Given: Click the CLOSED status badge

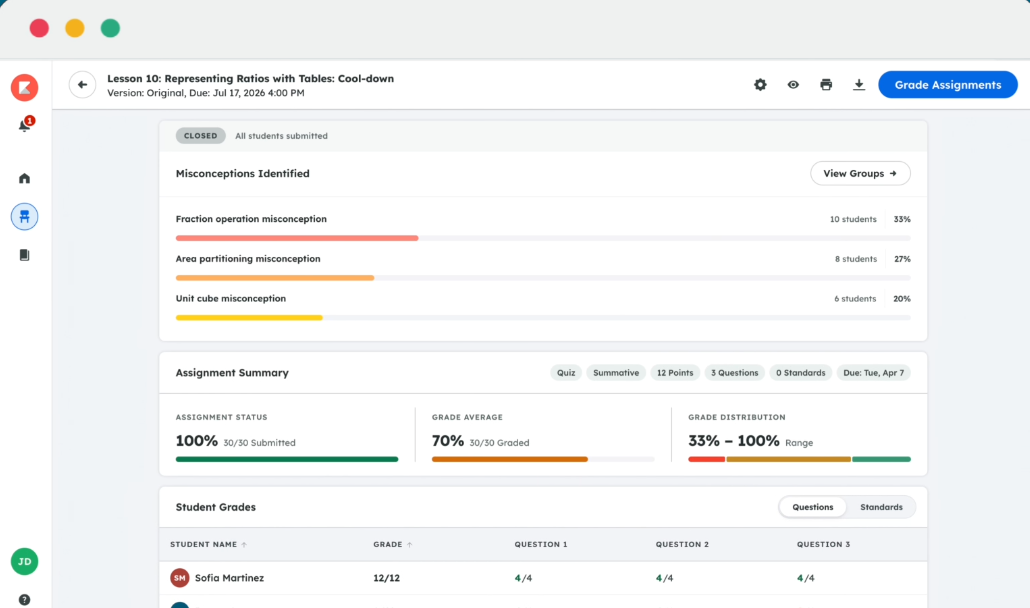Looking at the screenshot, I should click(200, 136).
